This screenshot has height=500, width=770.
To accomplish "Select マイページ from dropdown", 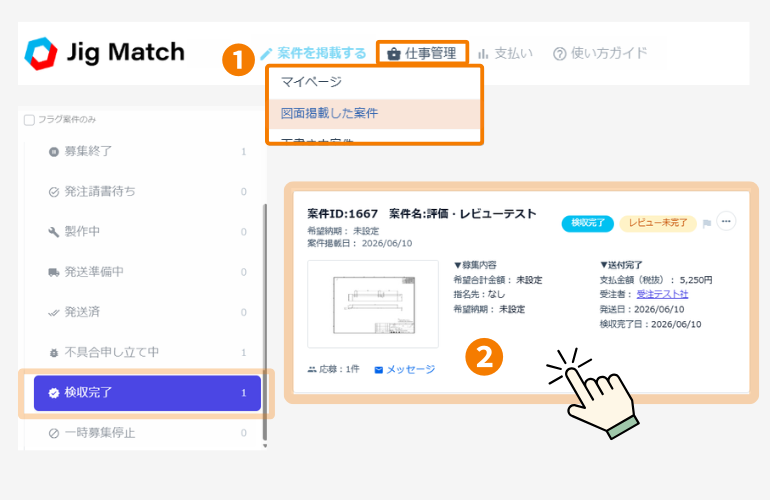I will pos(374,82).
